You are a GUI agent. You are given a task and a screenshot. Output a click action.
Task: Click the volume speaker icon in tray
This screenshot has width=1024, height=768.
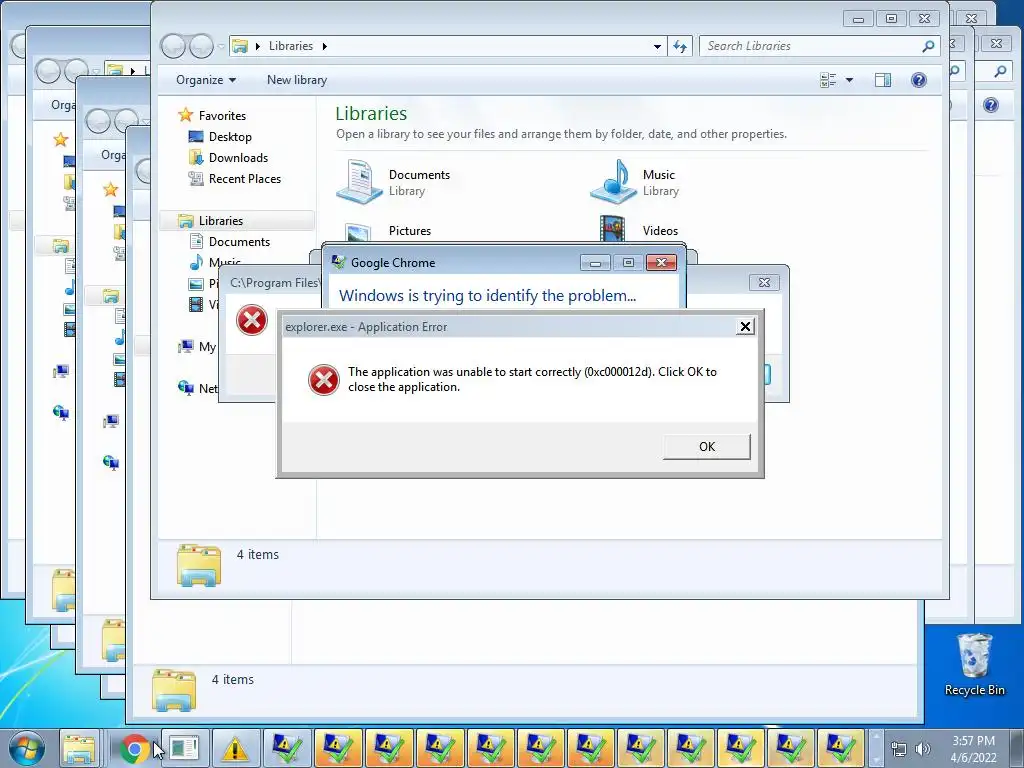[x=922, y=749]
